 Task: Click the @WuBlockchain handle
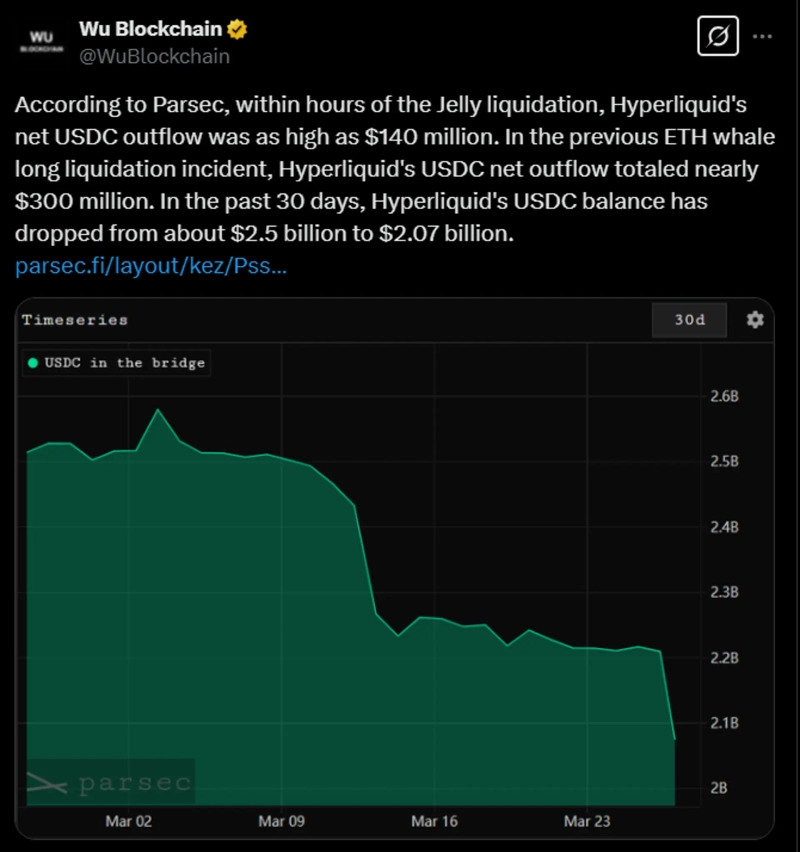tap(154, 56)
